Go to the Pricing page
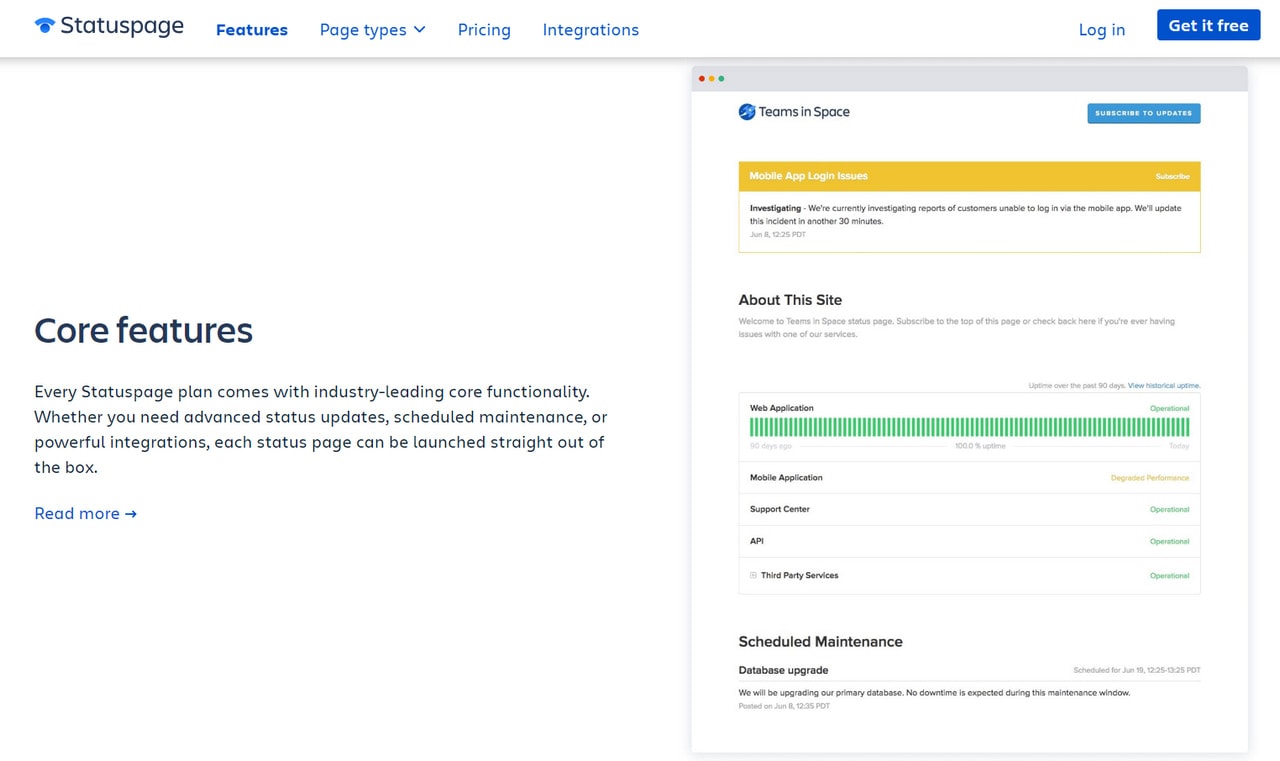 [484, 30]
